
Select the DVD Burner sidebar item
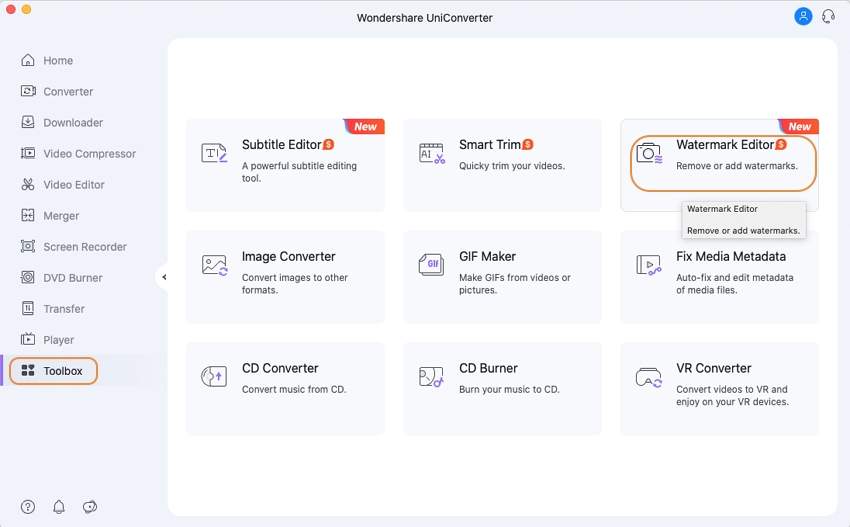pyautogui.click(x=72, y=277)
